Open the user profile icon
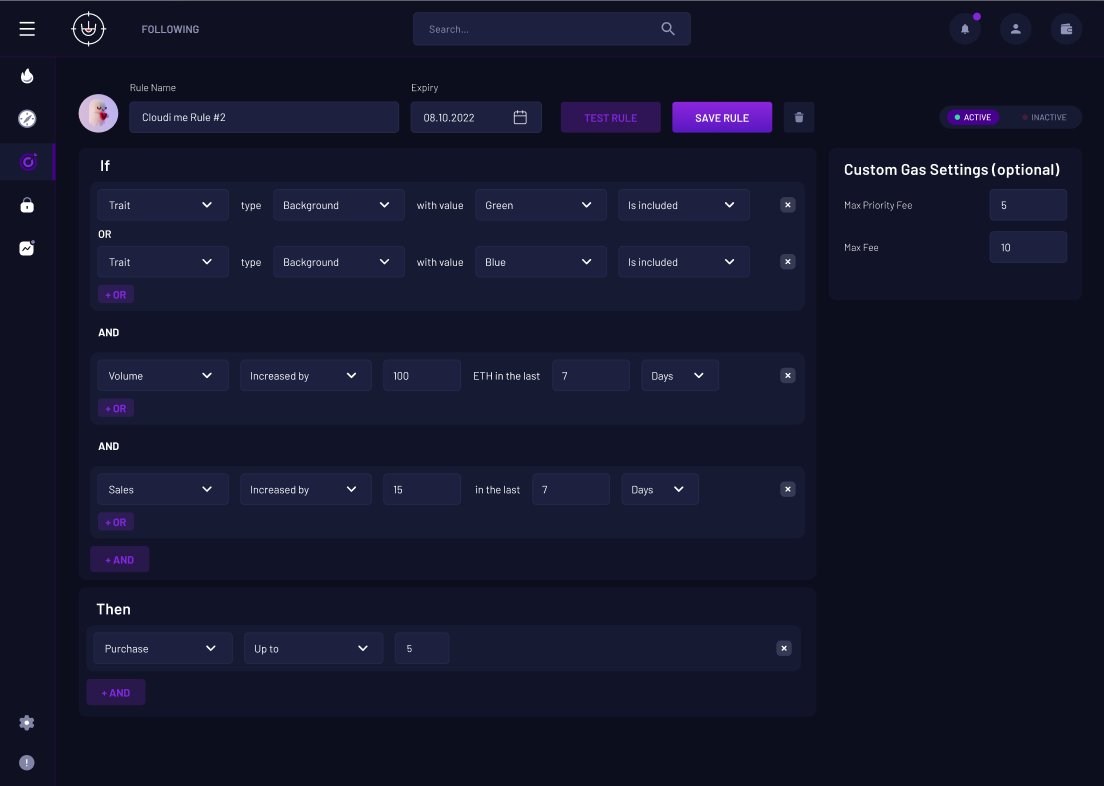Image resolution: width=1104 pixels, height=786 pixels. coord(1015,29)
